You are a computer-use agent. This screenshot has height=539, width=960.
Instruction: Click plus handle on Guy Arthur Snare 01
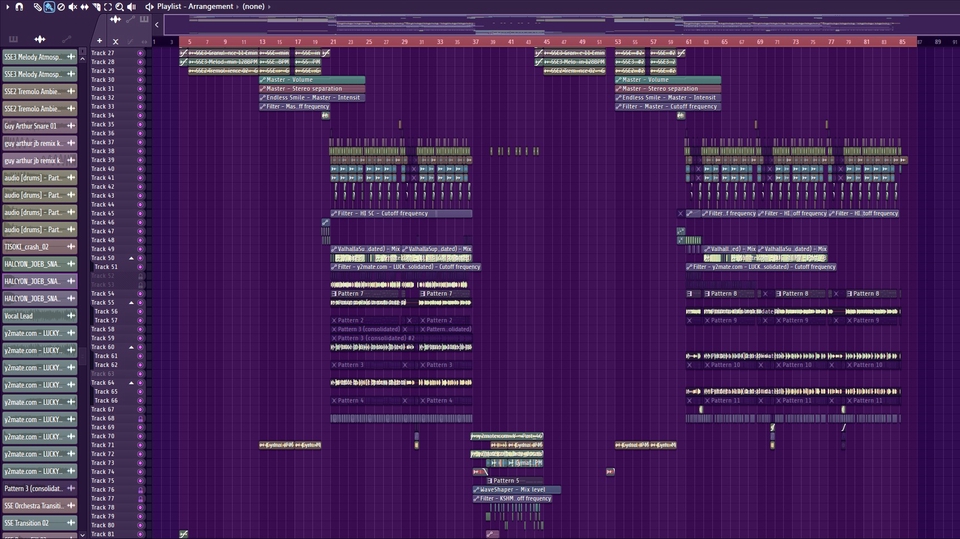[71, 126]
